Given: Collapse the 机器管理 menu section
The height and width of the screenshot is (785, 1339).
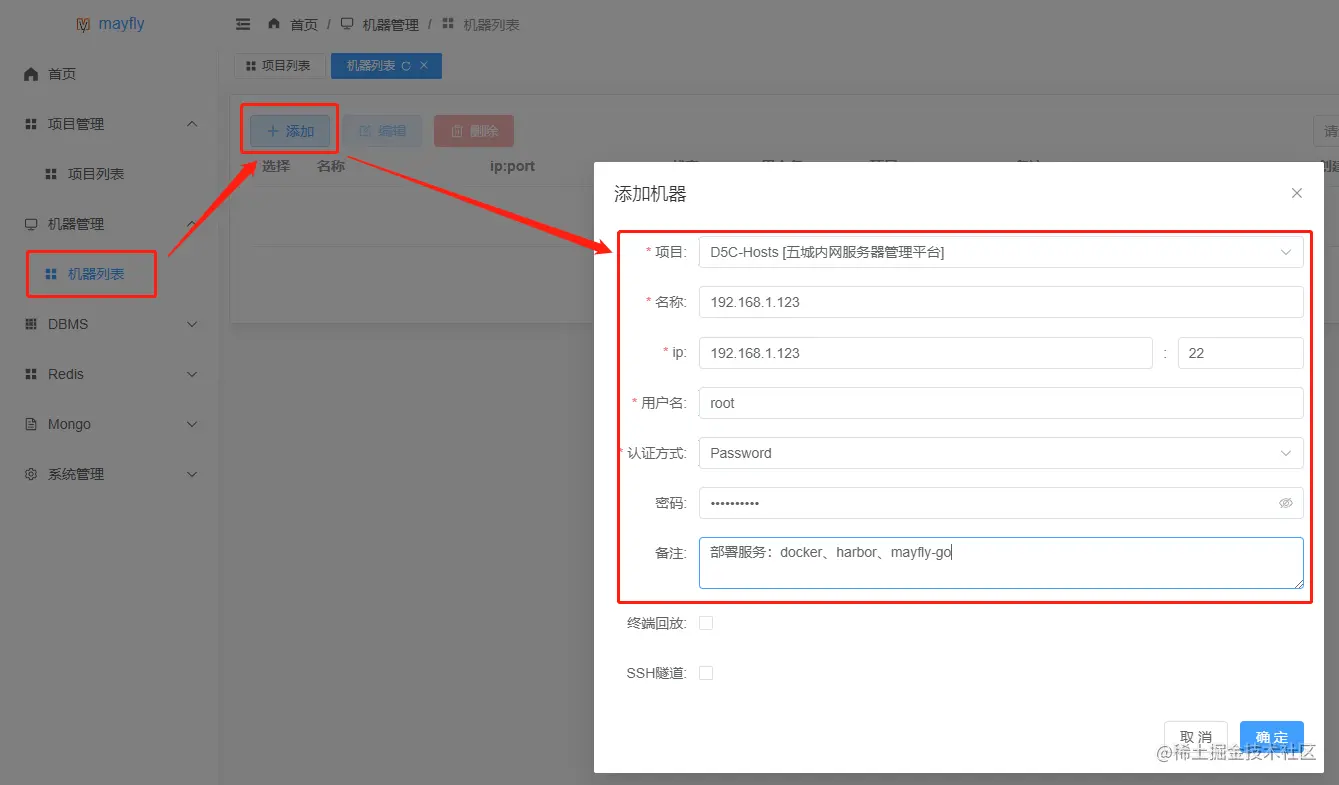Looking at the screenshot, I should (193, 224).
